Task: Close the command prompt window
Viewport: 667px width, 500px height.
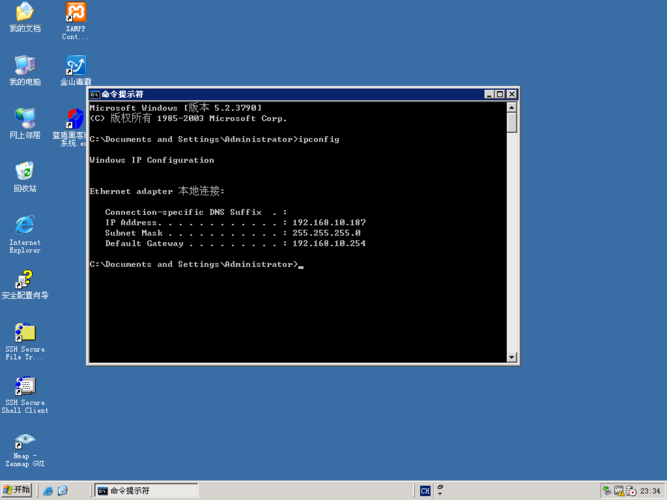Action: click(x=512, y=94)
